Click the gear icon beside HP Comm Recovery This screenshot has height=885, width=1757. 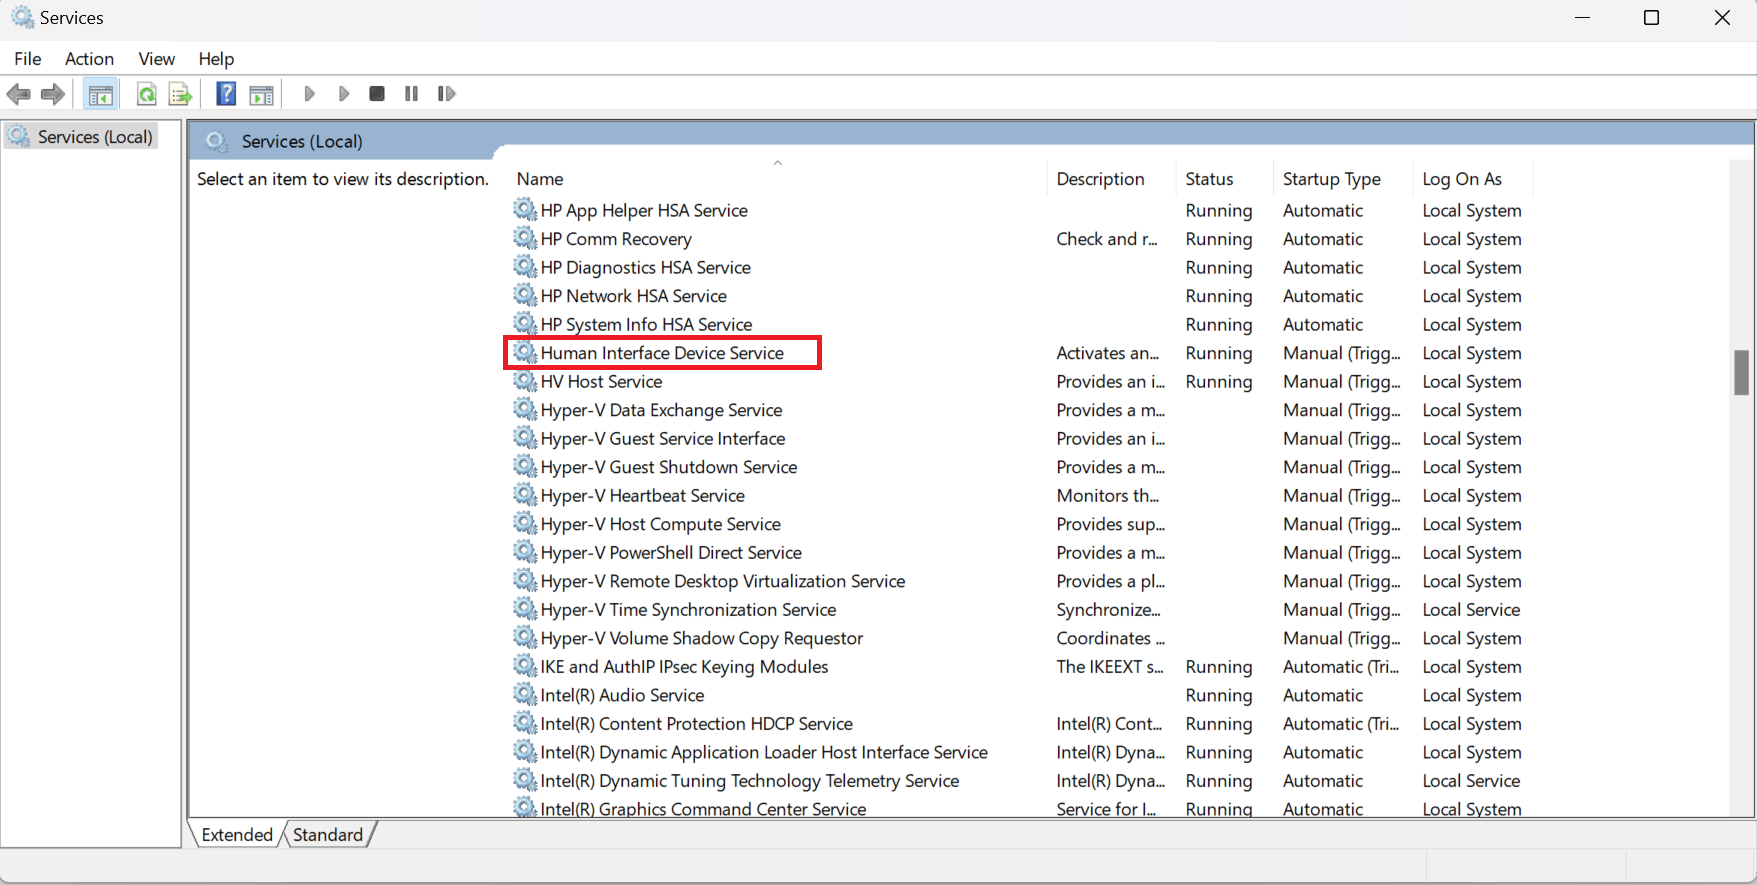pos(525,238)
